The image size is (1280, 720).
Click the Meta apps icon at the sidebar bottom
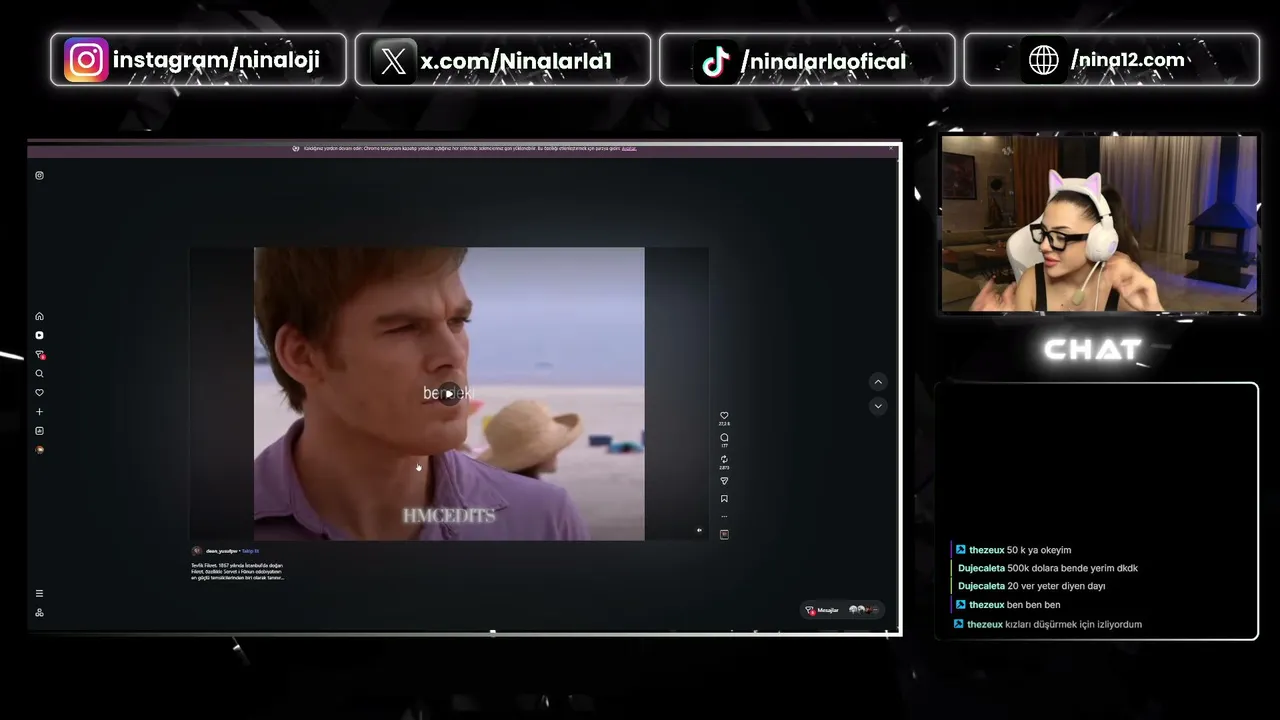pyautogui.click(x=40, y=612)
